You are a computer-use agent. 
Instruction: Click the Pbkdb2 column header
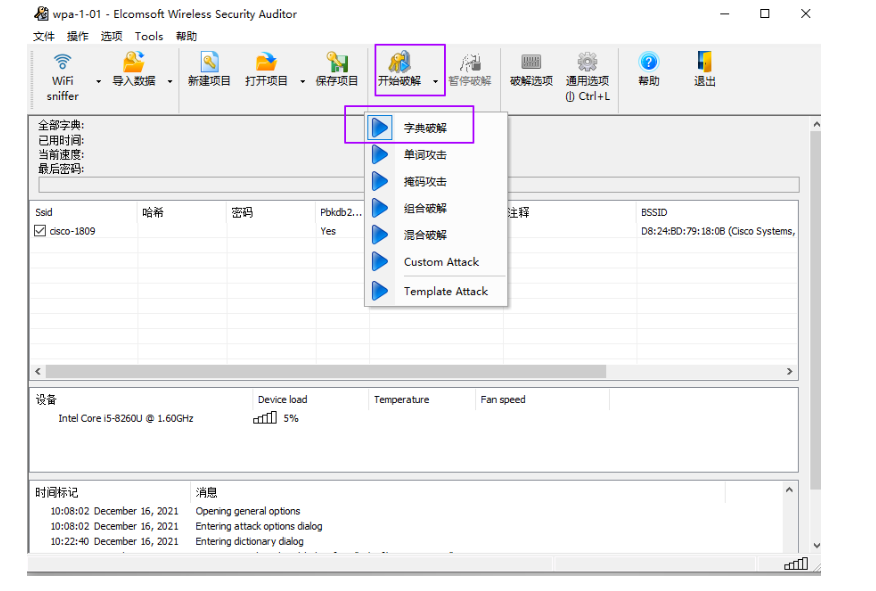pos(341,212)
